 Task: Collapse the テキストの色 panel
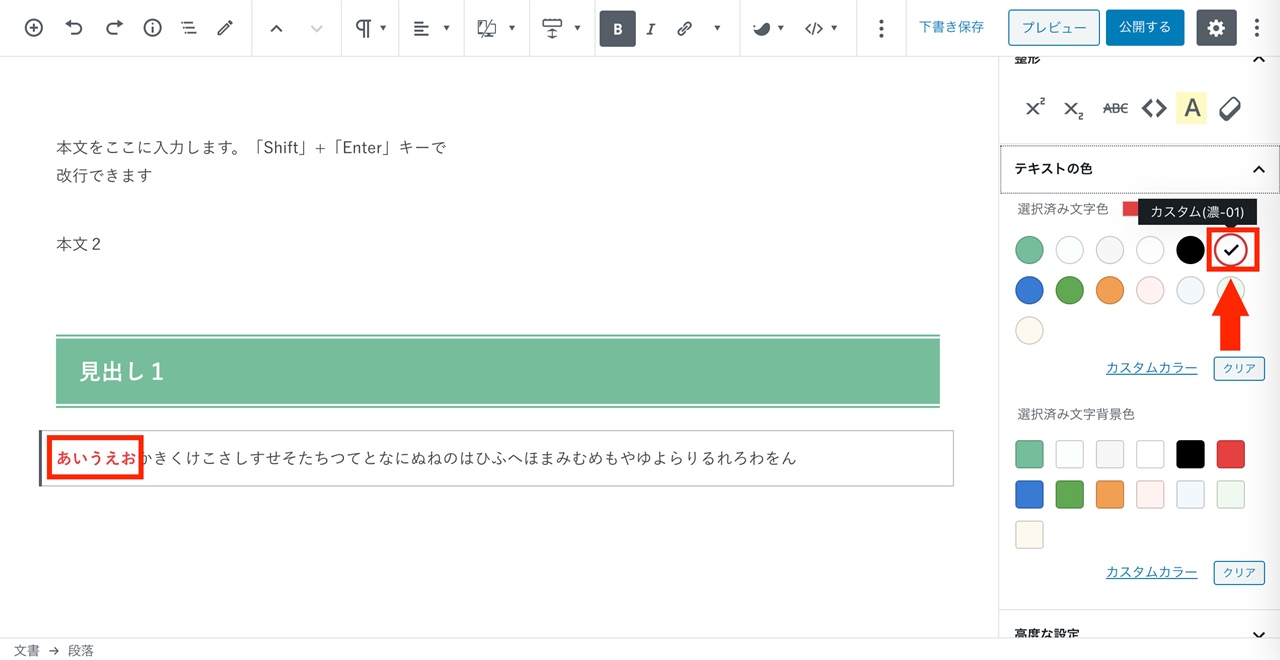tap(1259, 170)
